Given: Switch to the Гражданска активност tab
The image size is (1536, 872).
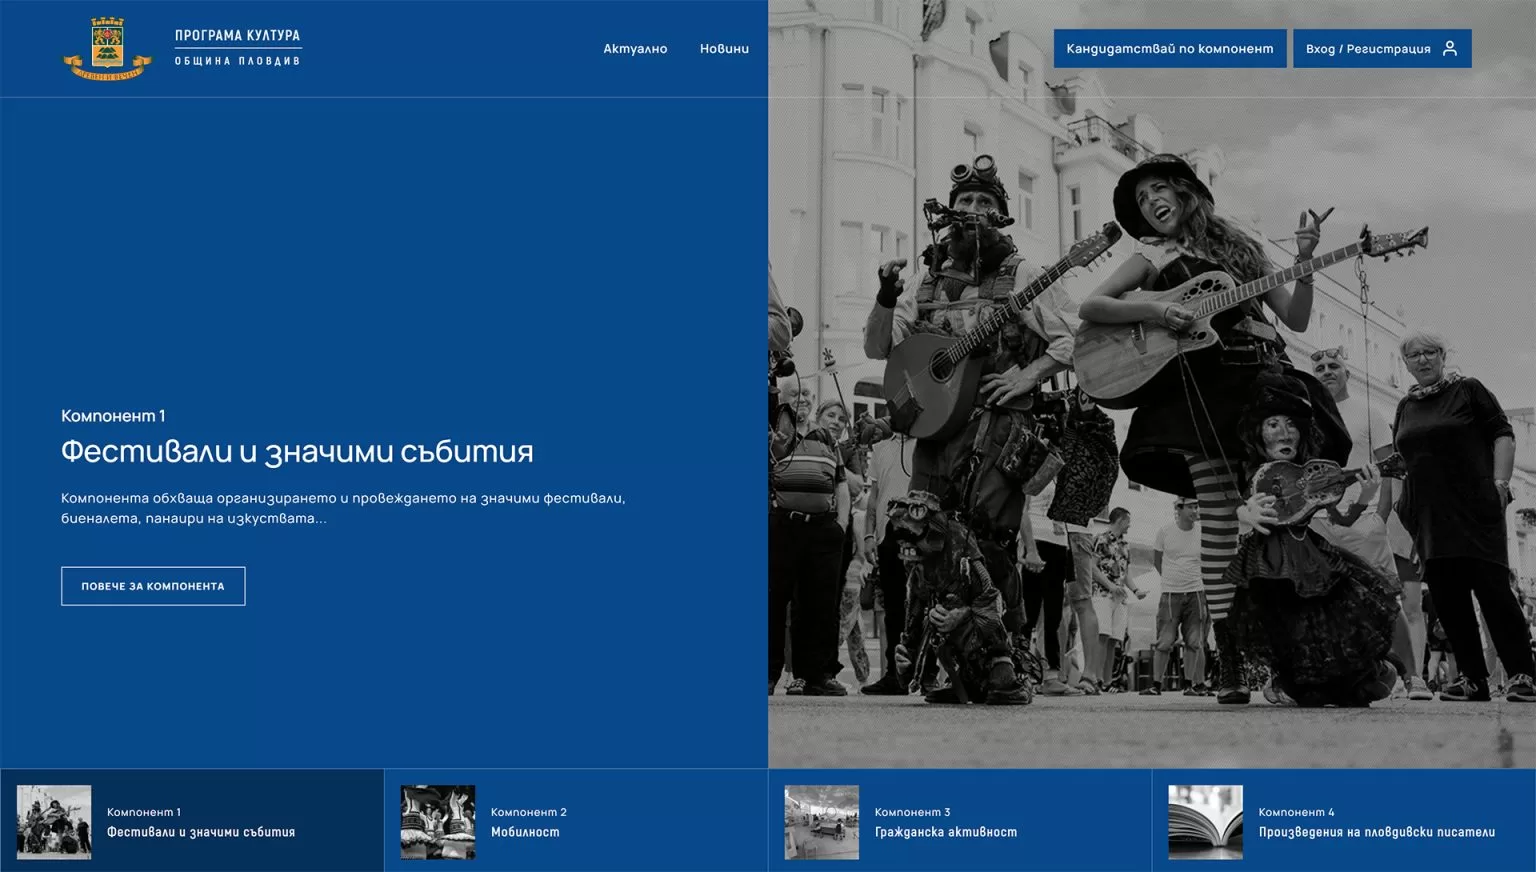Looking at the screenshot, I should click(960, 821).
